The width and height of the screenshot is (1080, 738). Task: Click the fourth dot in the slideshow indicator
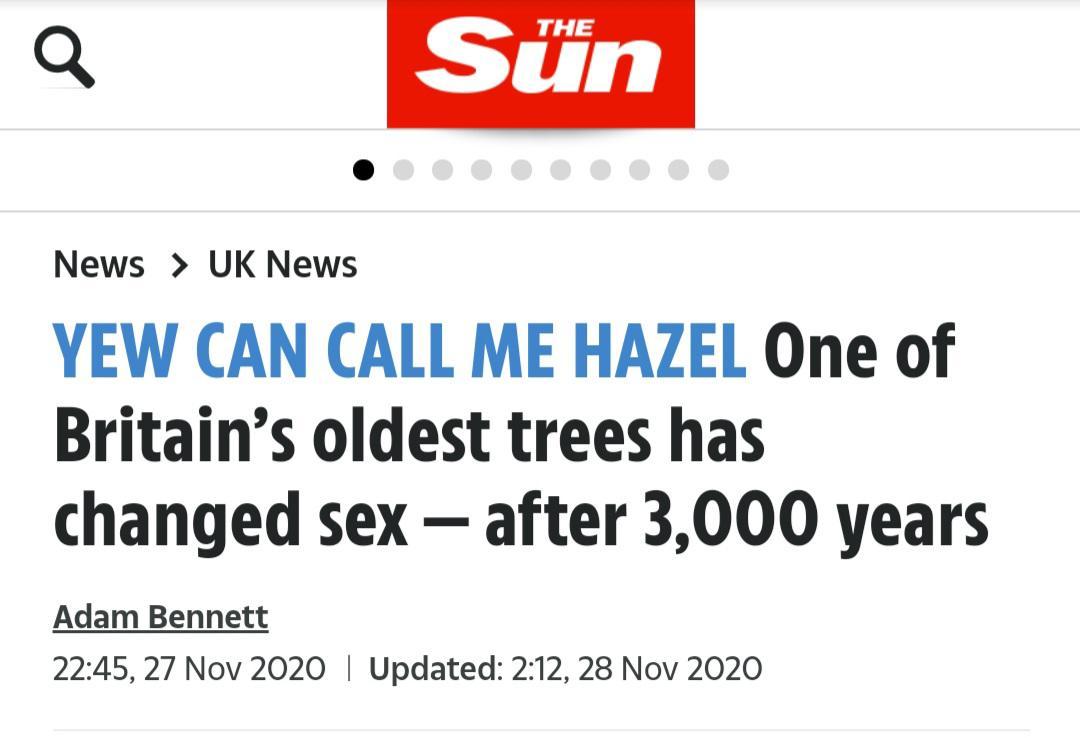pyautogui.click(x=482, y=171)
